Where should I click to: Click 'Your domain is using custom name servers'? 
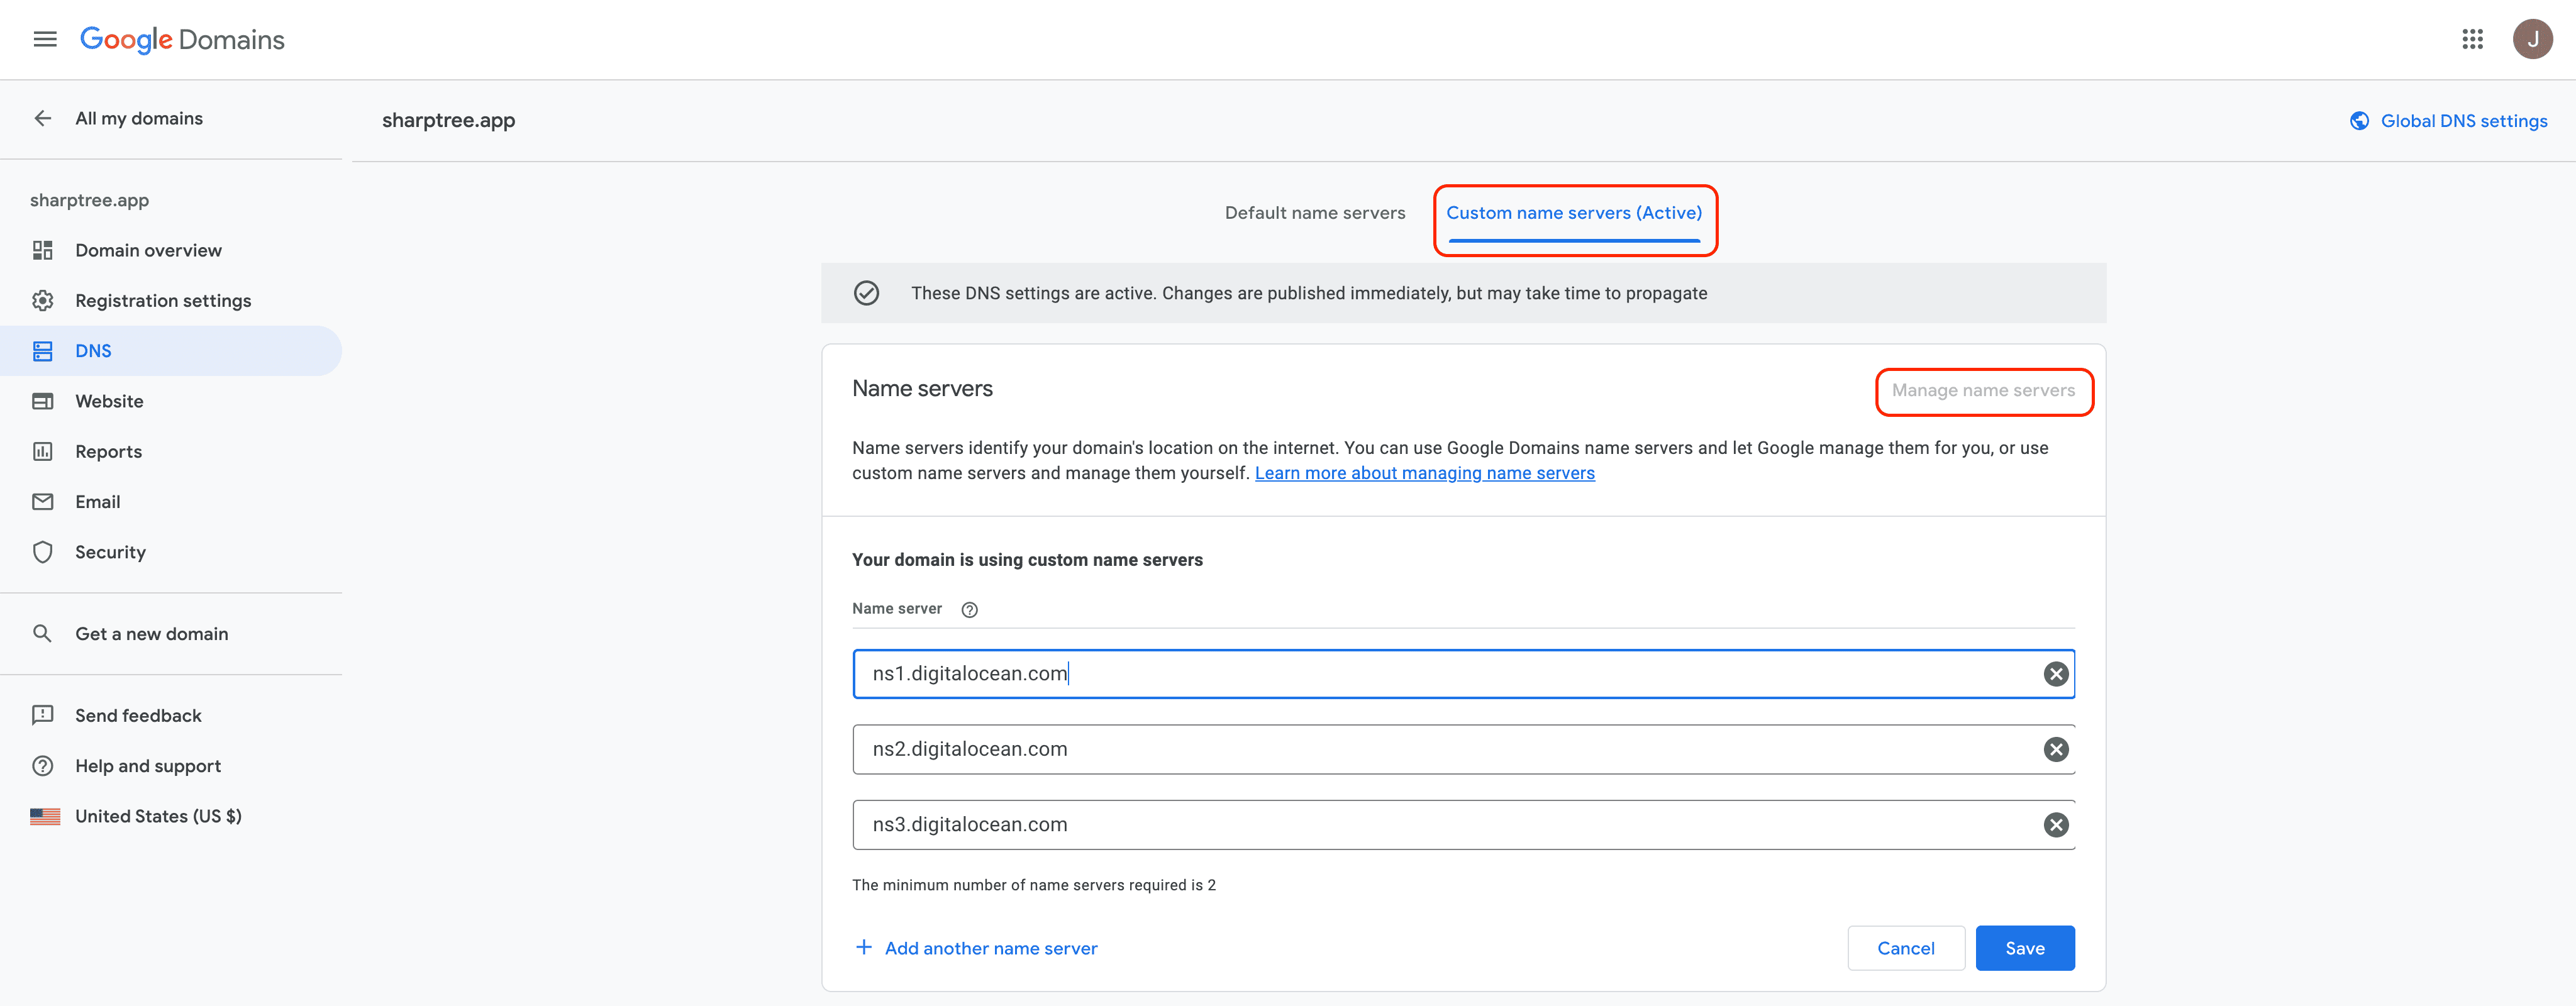coord(1027,560)
